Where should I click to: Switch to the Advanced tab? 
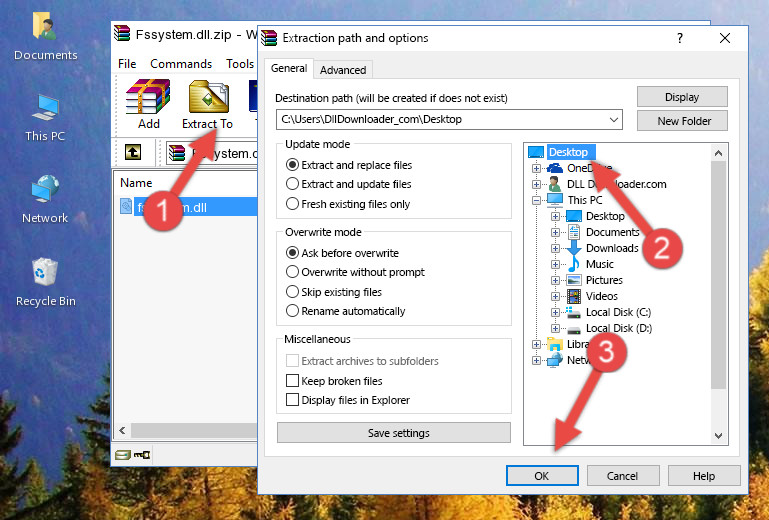[343, 70]
